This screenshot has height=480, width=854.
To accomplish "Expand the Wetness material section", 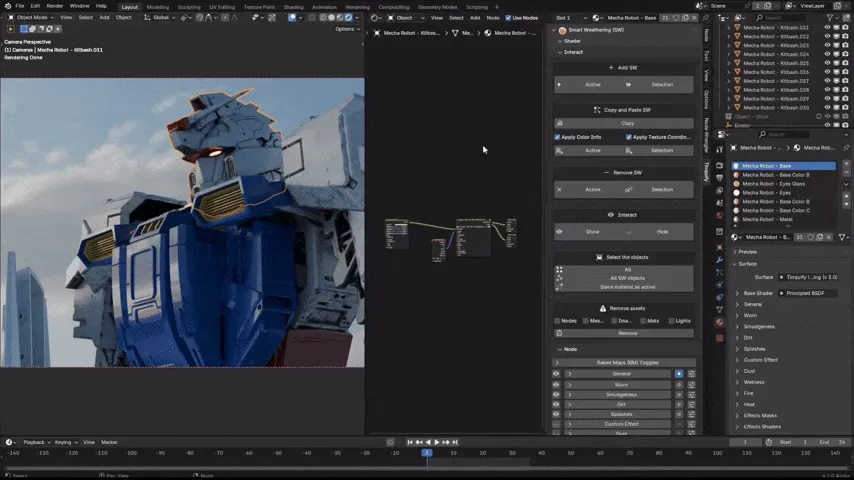I will (738, 382).
